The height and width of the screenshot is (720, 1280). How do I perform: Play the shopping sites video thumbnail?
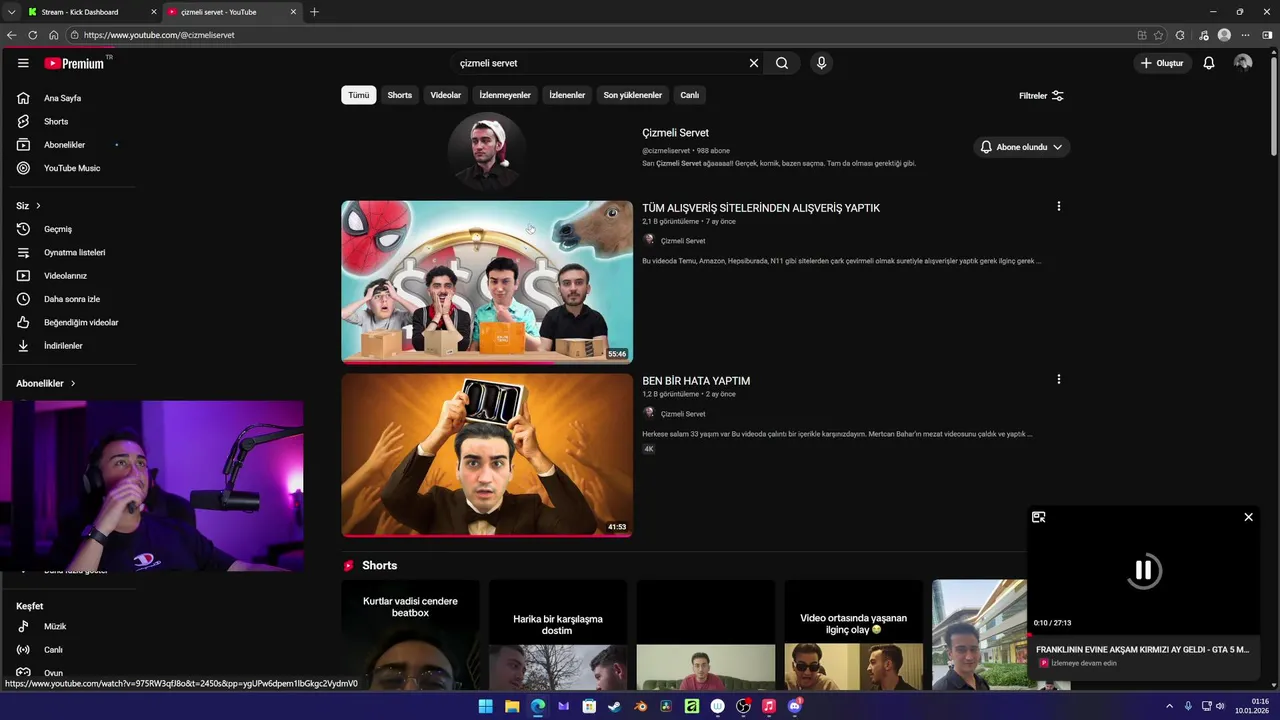(x=487, y=282)
